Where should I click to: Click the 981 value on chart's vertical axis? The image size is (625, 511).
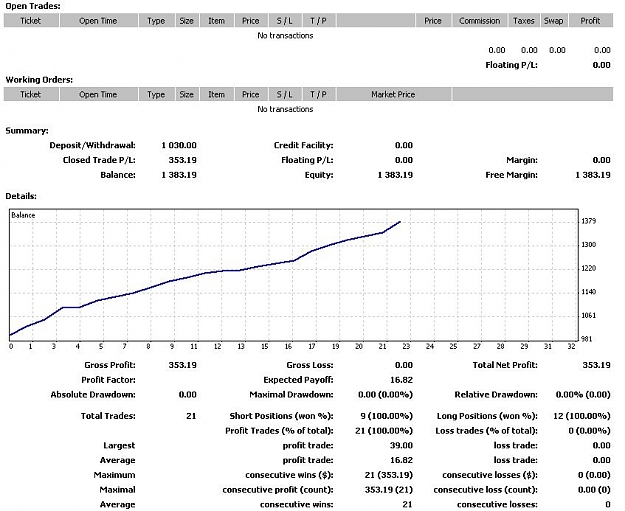coord(587,339)
